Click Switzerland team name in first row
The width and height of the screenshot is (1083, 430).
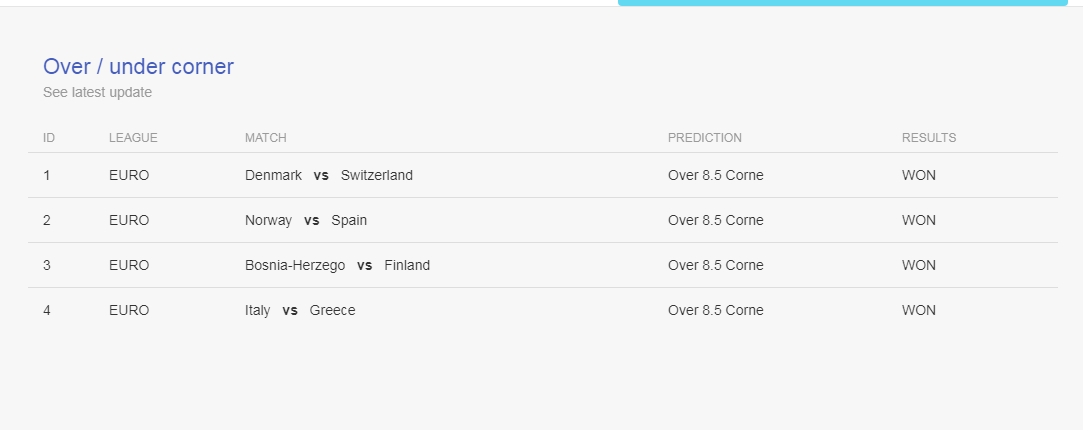376,175
